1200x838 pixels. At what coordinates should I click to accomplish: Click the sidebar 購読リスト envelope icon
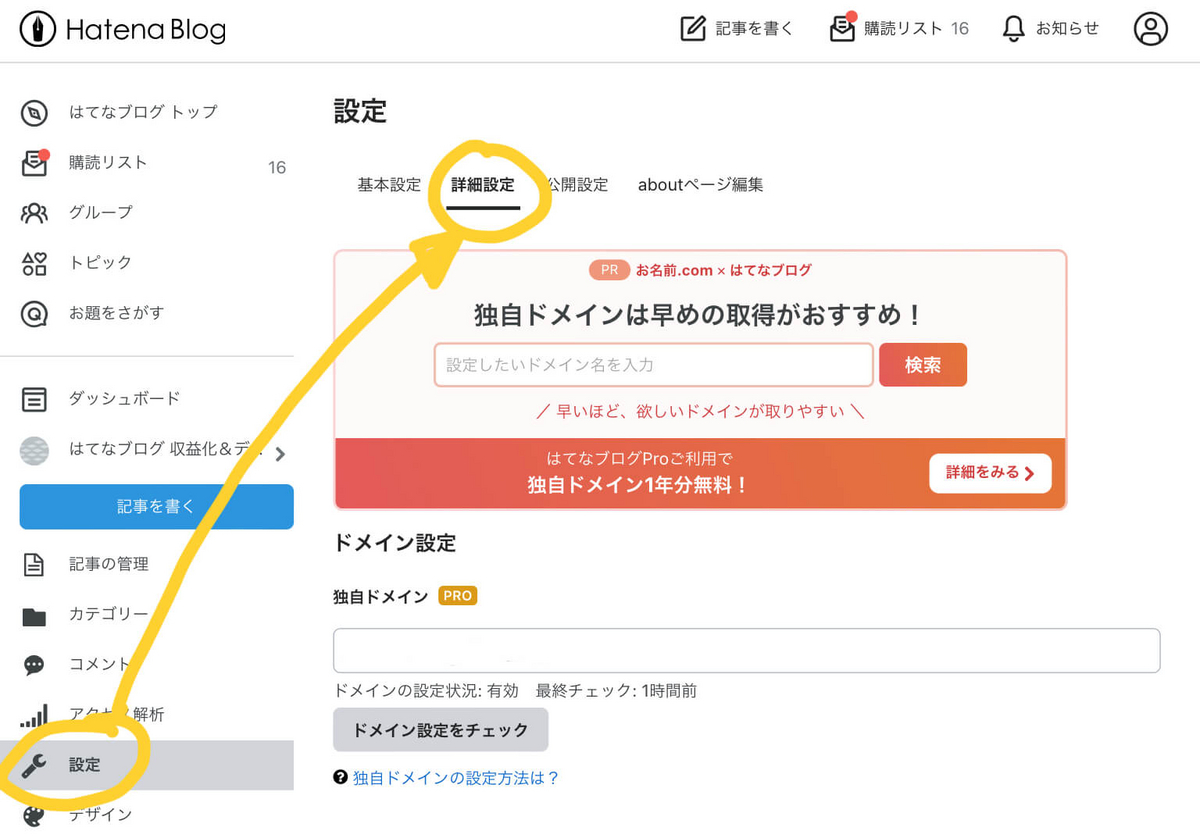point(35,163)
